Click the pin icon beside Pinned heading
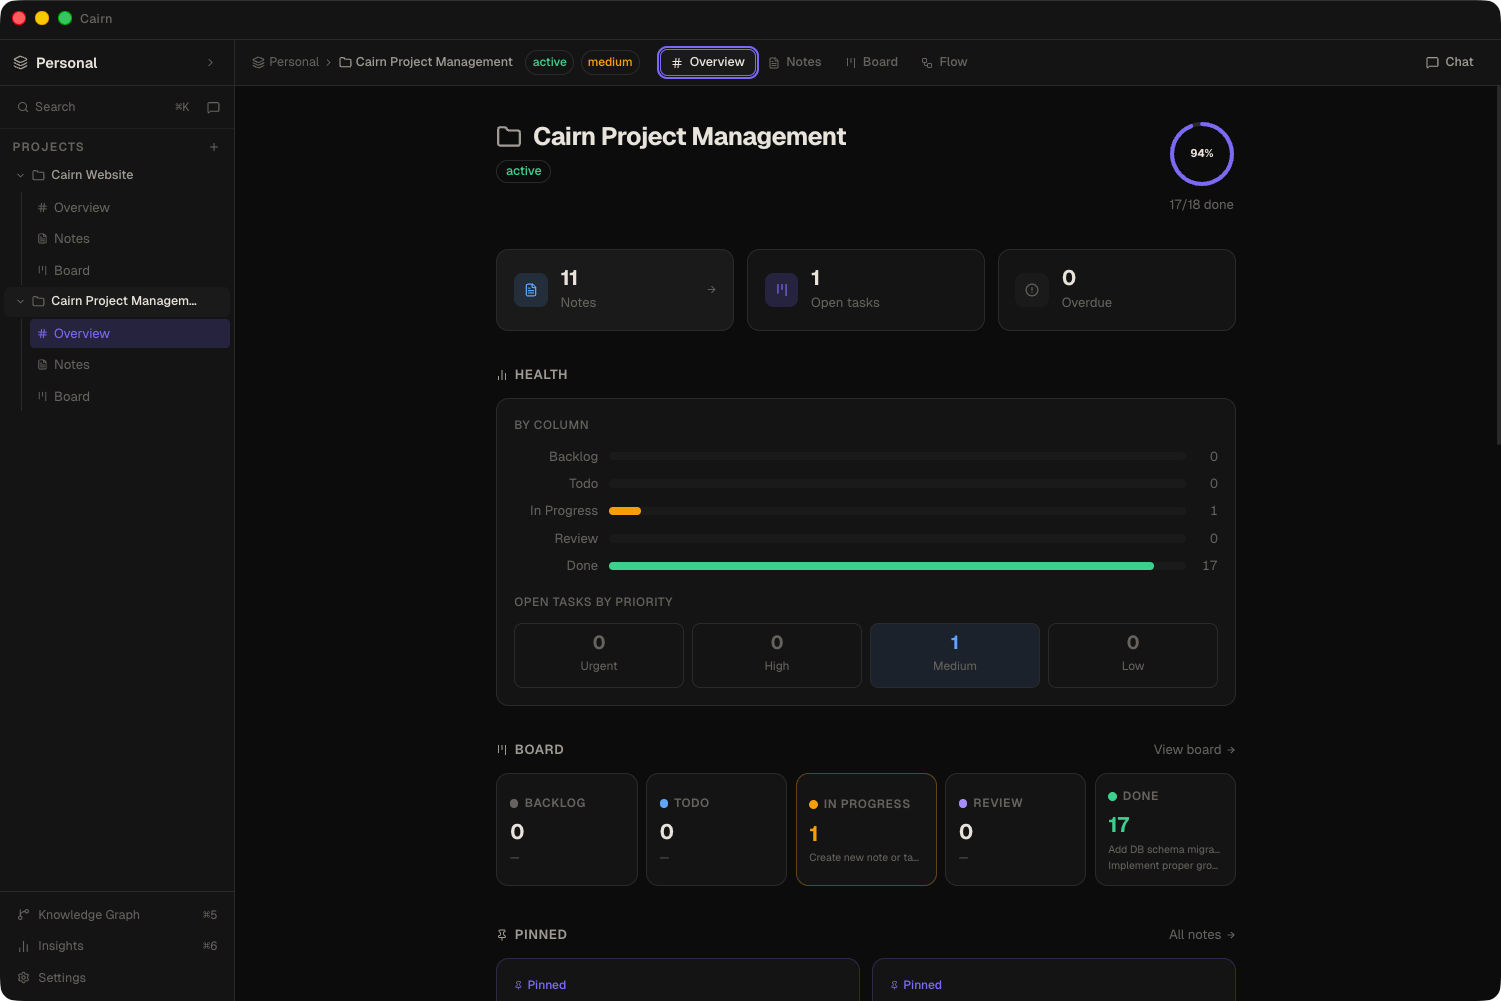The image size is (1501, 1001). [502, 935]
